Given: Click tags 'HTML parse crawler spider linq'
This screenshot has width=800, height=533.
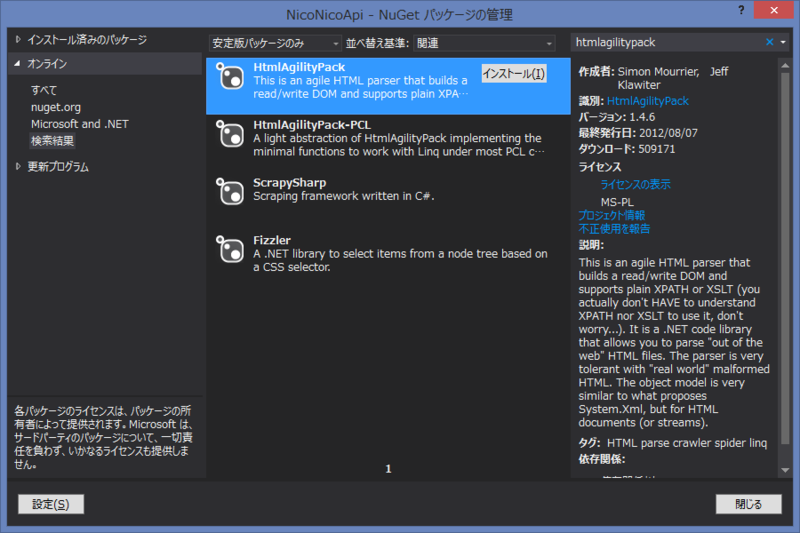Looking at the screenshot, I should 687,443.
